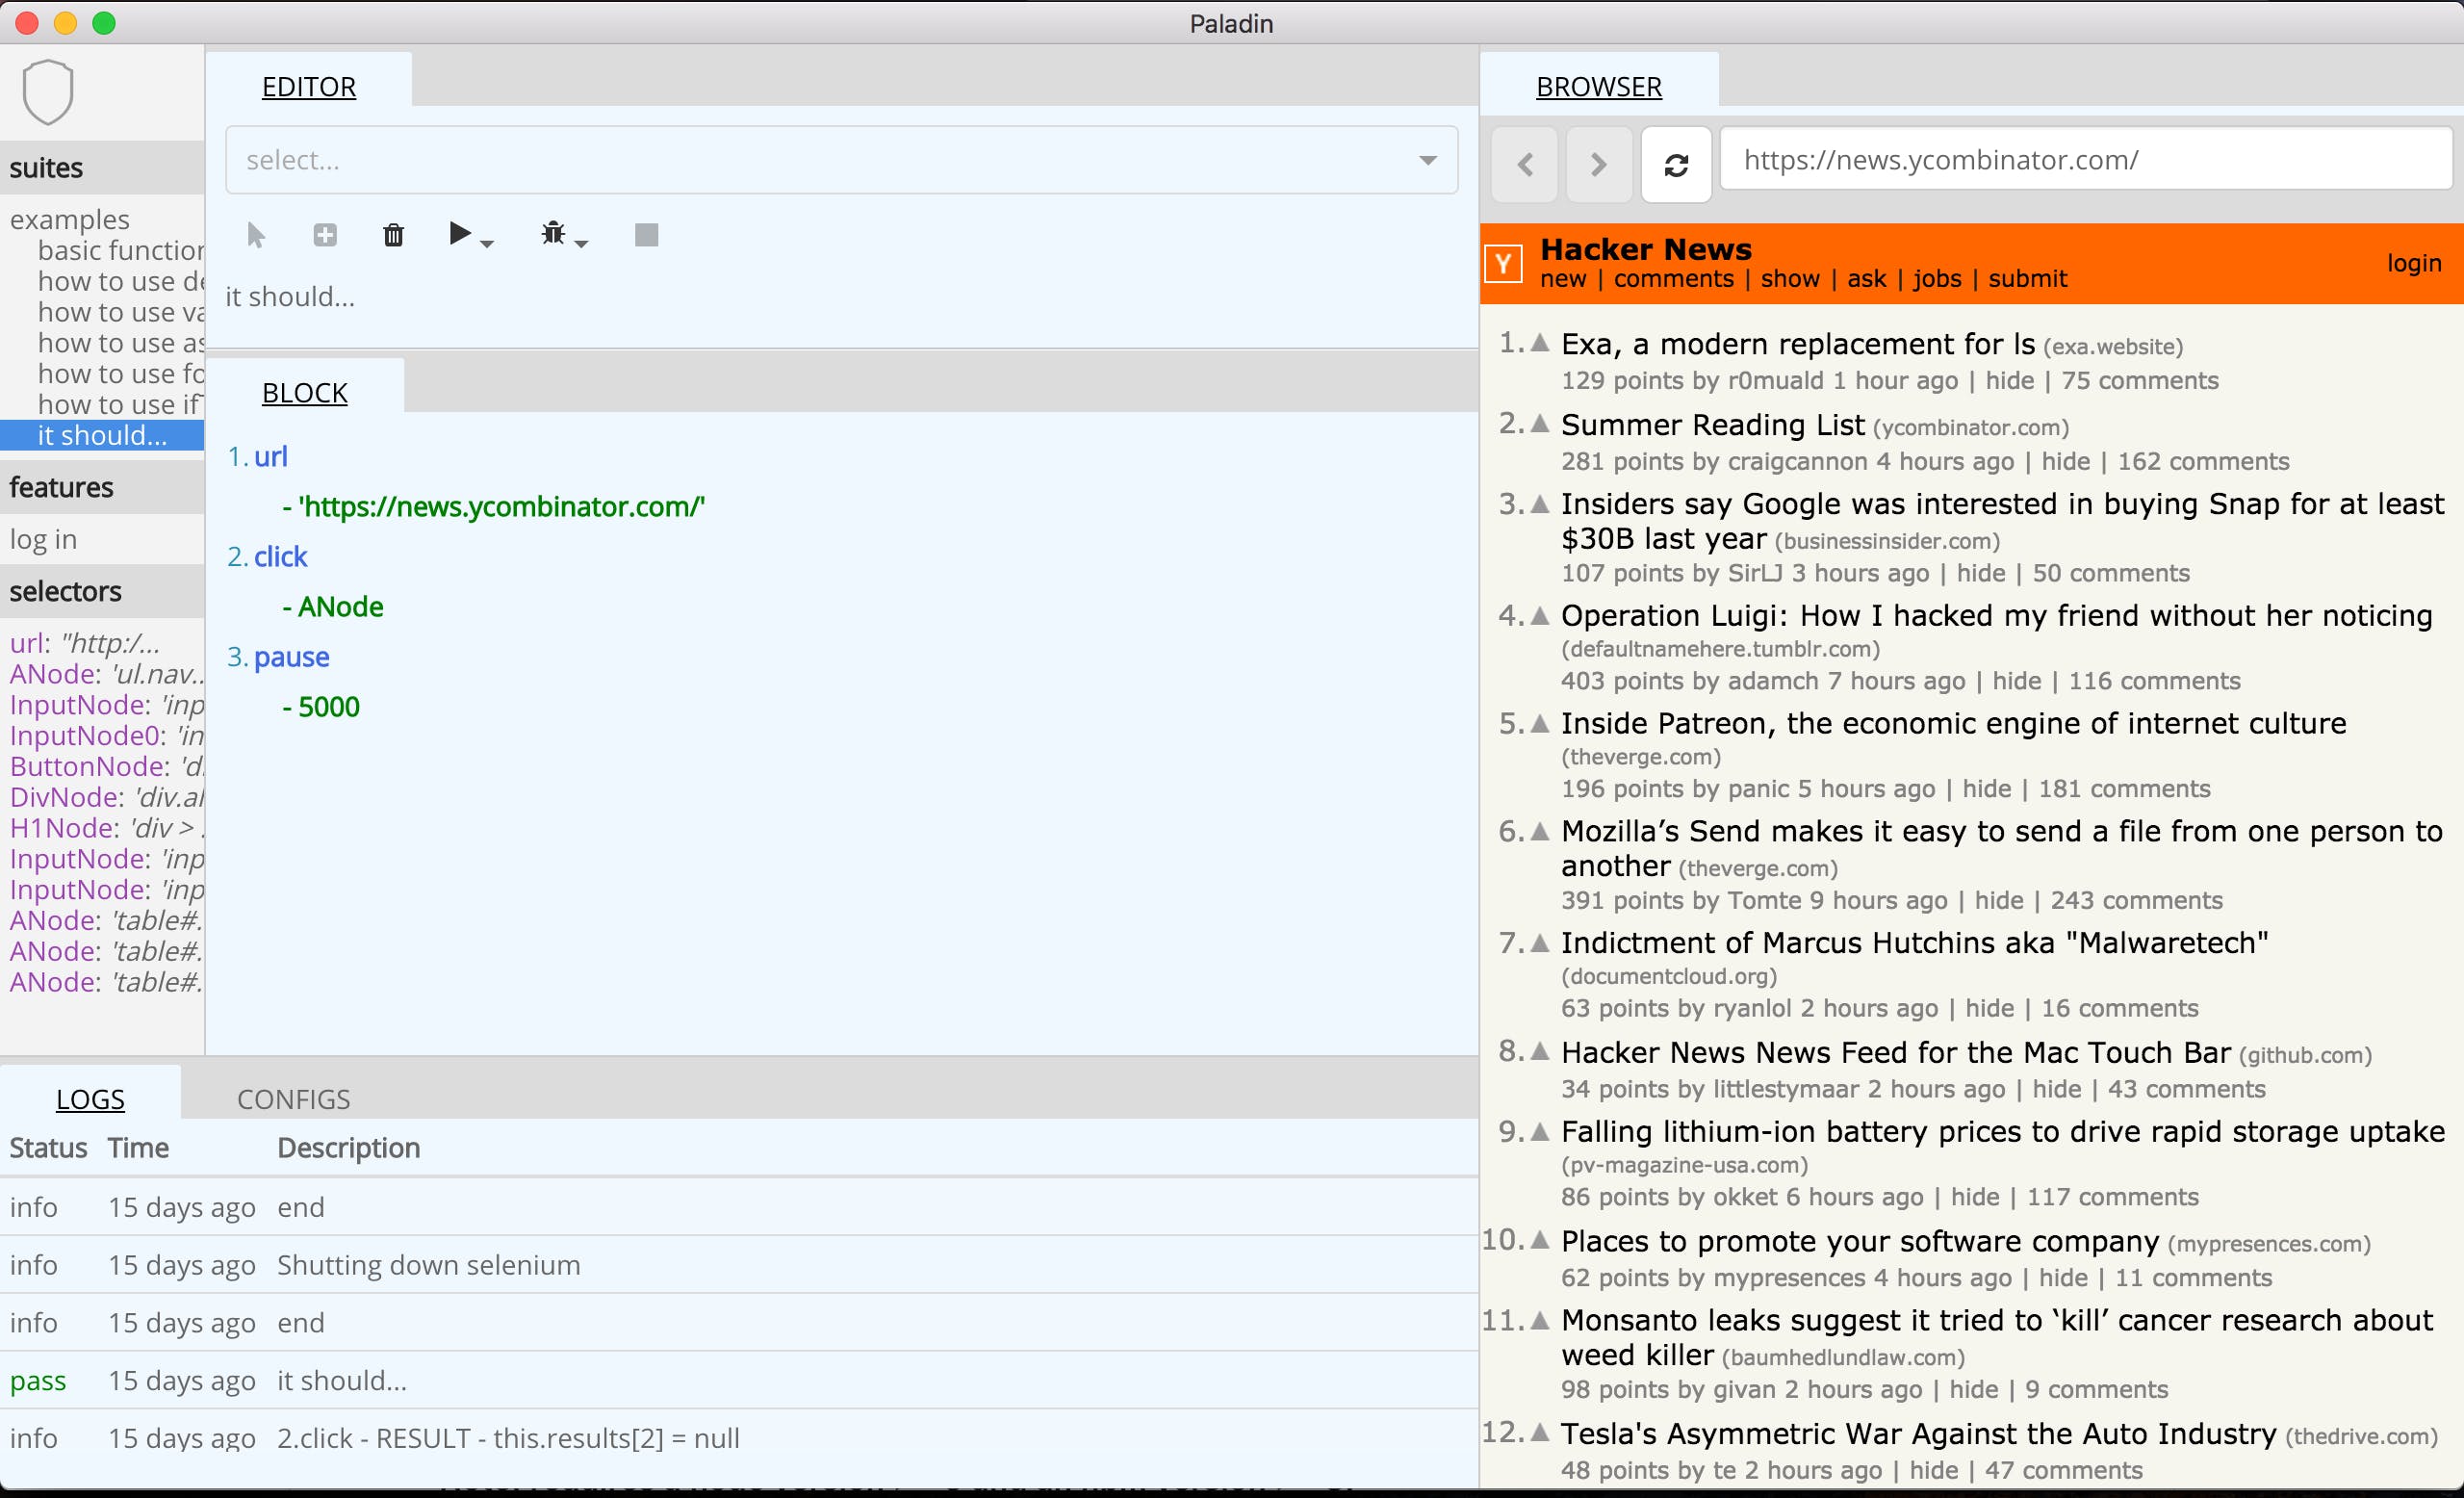Open 'Exa, a modern replacement for ls' story

pyautogui.click(x=1798, y=344)
